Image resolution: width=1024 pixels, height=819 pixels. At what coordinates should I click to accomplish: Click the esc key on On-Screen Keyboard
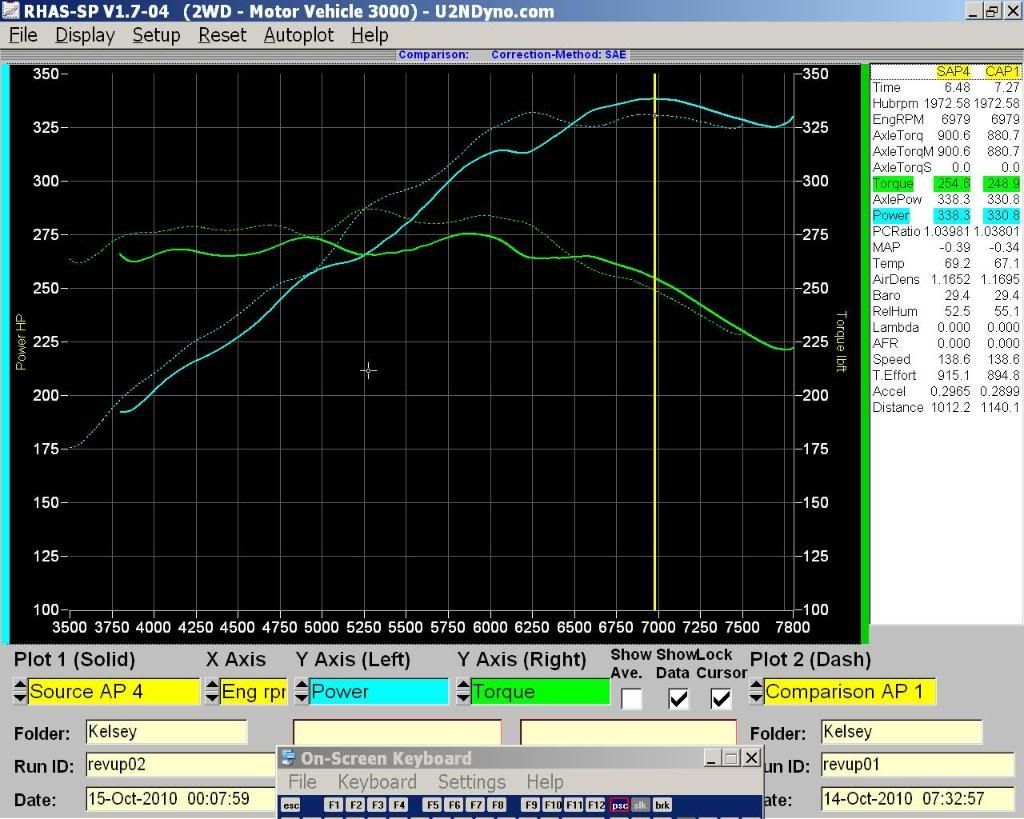pyautogui.click(x=291, y=805)
